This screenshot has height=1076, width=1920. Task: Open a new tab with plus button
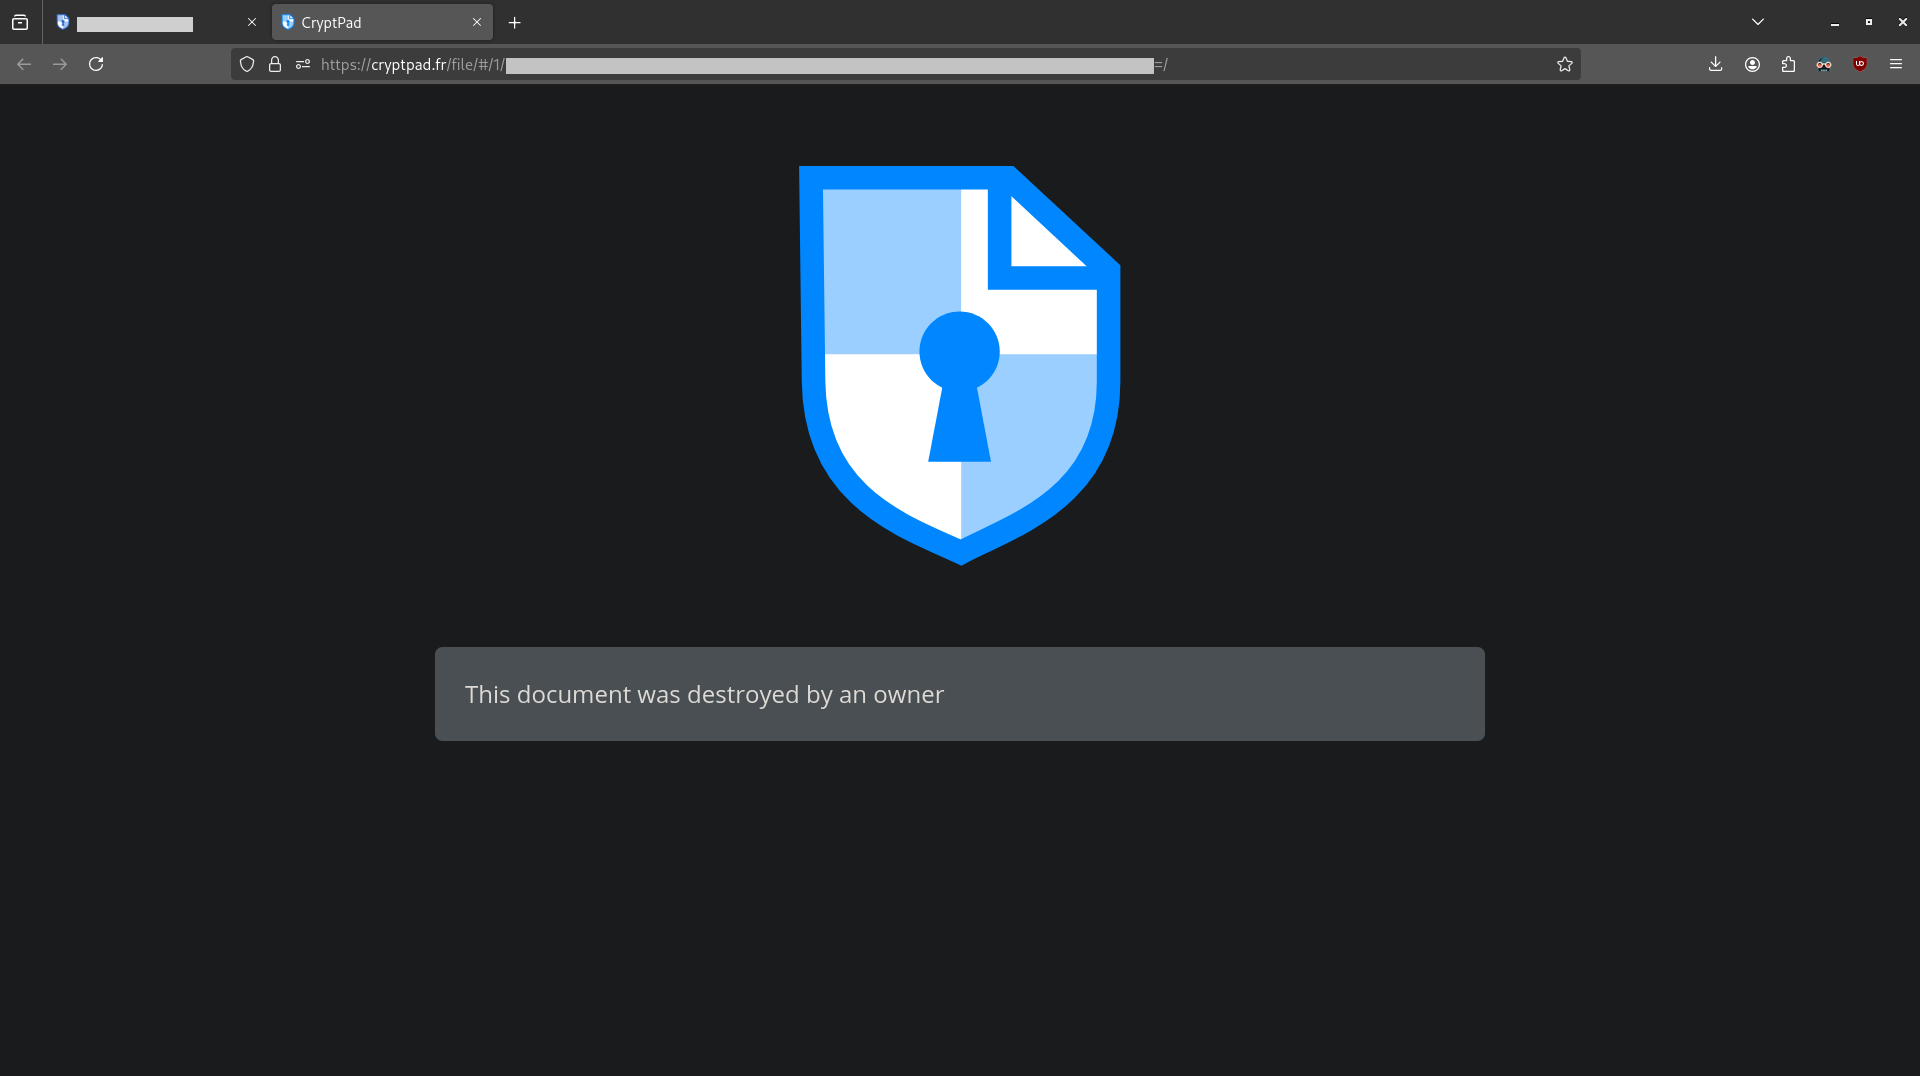[x=515, y=22]
